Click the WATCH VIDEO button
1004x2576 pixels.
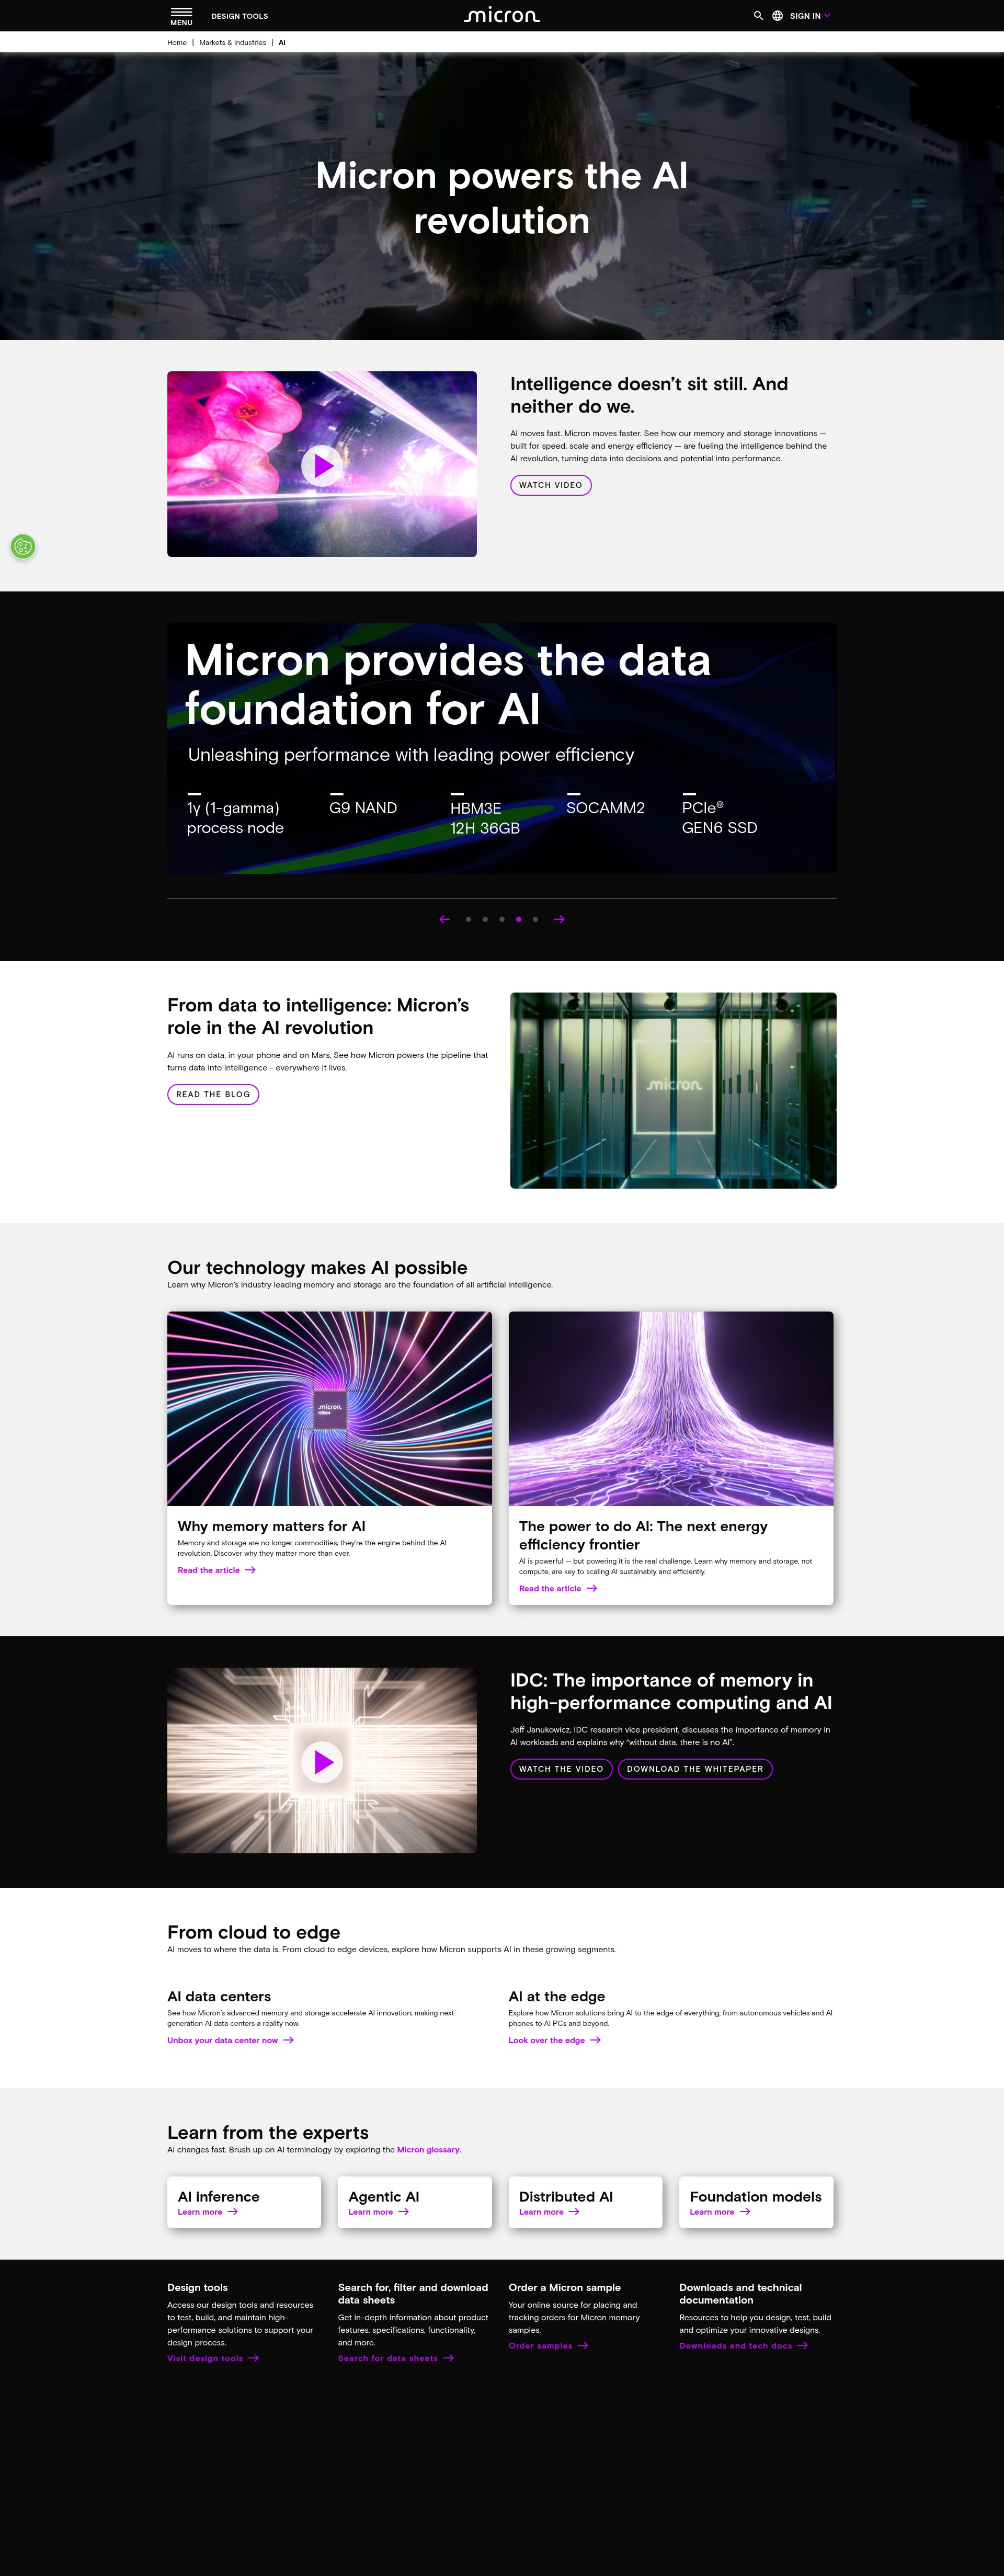click(550, 485)
